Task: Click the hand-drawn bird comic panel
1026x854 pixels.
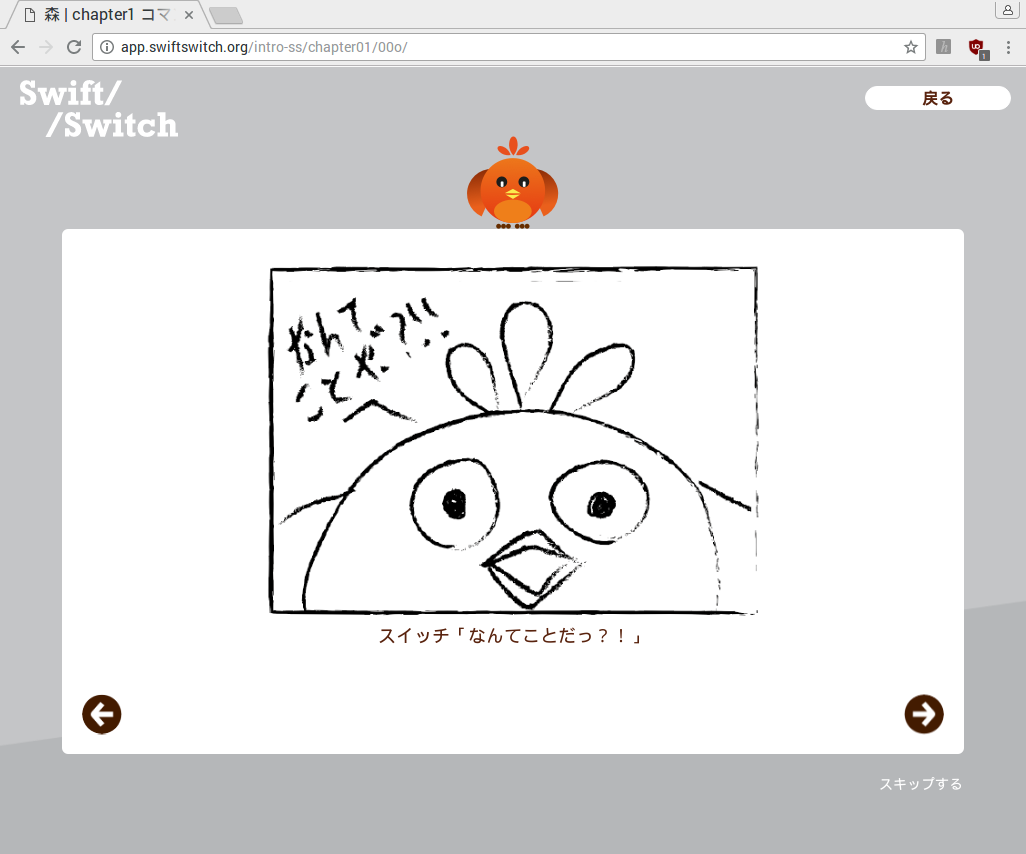Action: (x=513, y=440)
